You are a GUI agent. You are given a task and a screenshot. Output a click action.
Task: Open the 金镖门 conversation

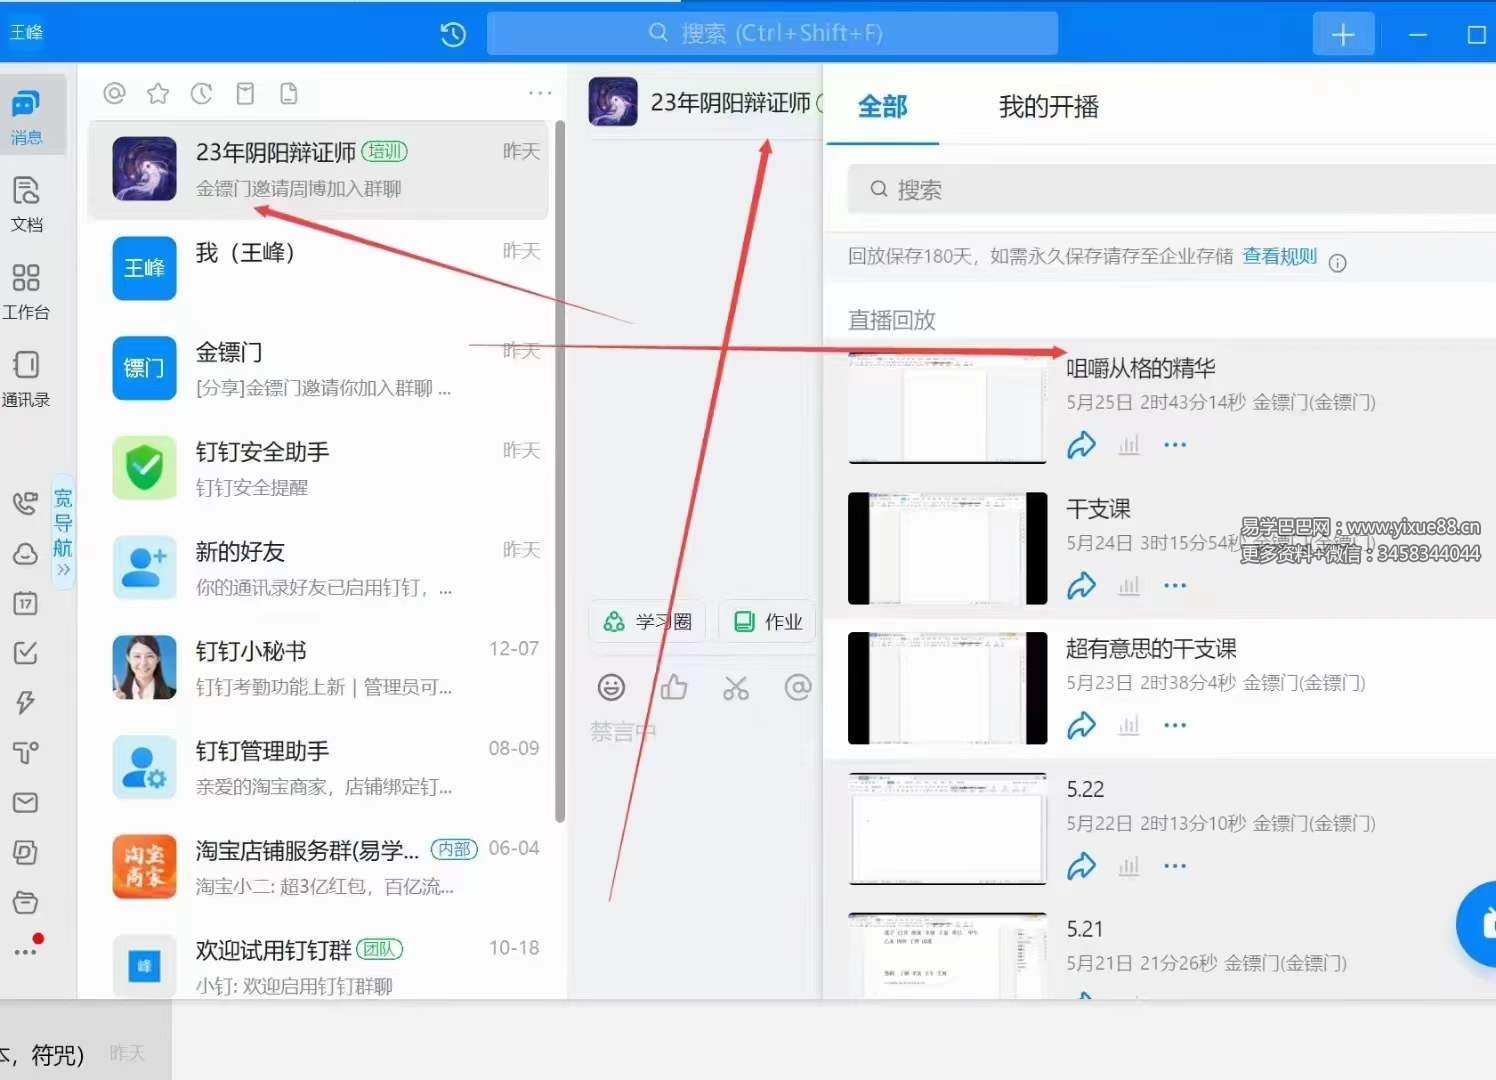pos(318,368)
